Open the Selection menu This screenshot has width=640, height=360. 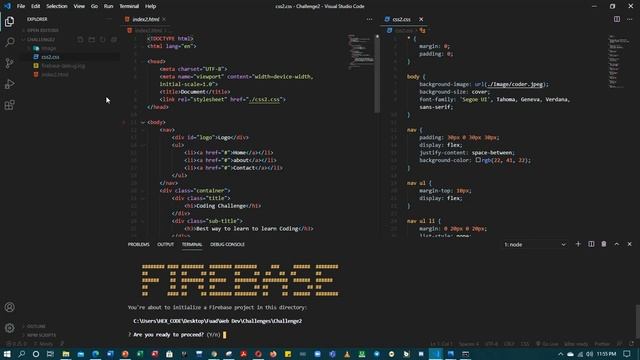click(x=57, y=6)
